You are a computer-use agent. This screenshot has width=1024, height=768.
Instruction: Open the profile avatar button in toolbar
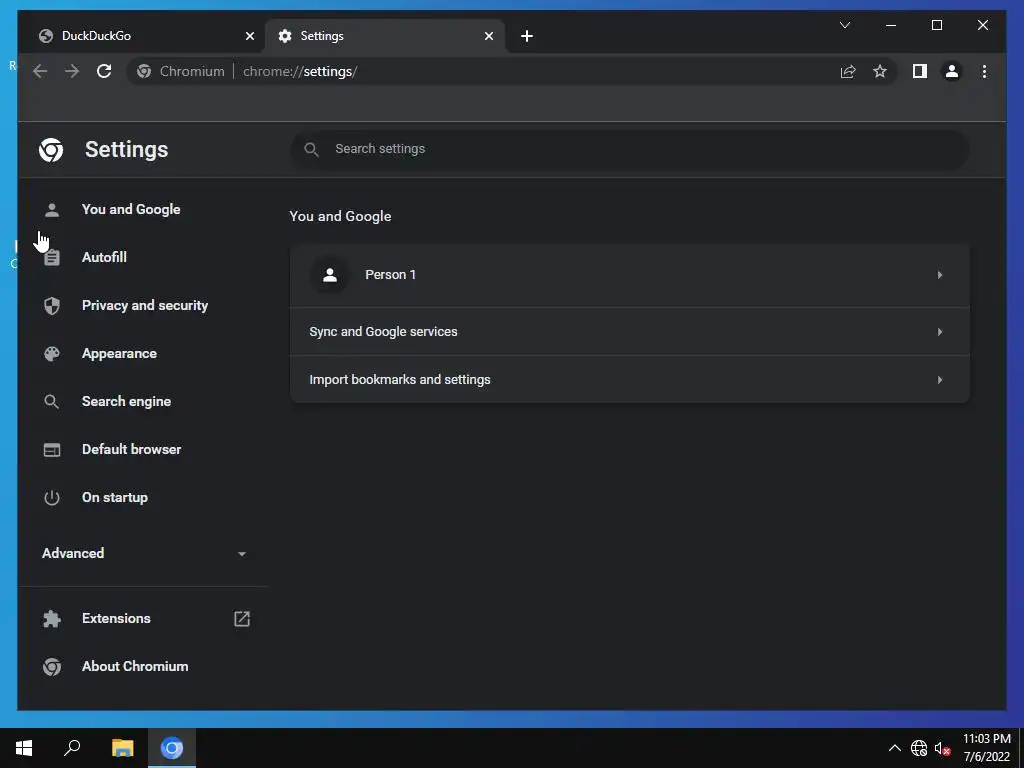952,71
